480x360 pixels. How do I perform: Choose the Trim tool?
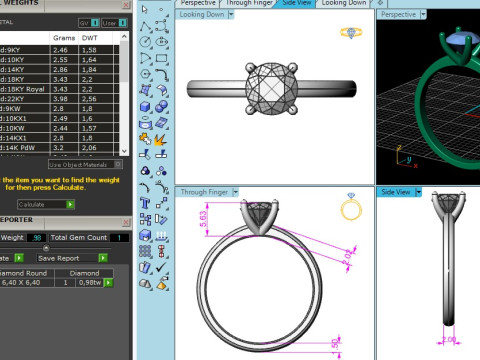pos(145,154)
